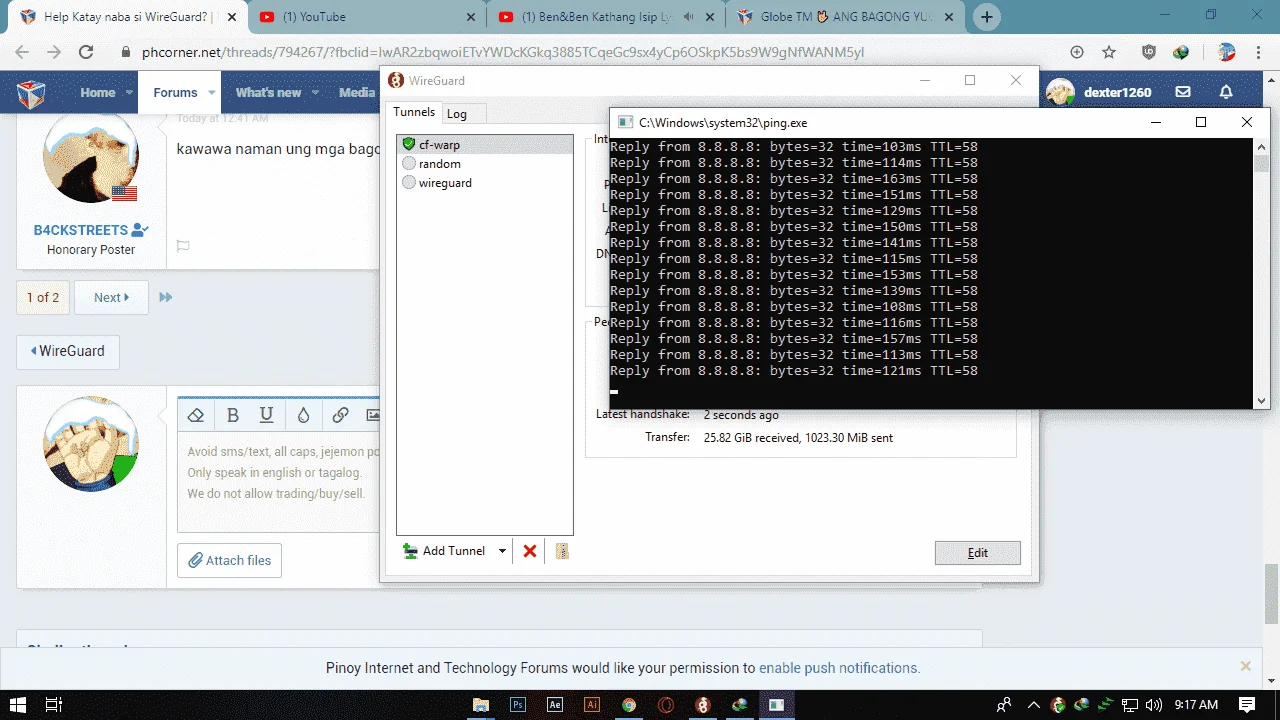Click the reply text input area

pos(279,482)
